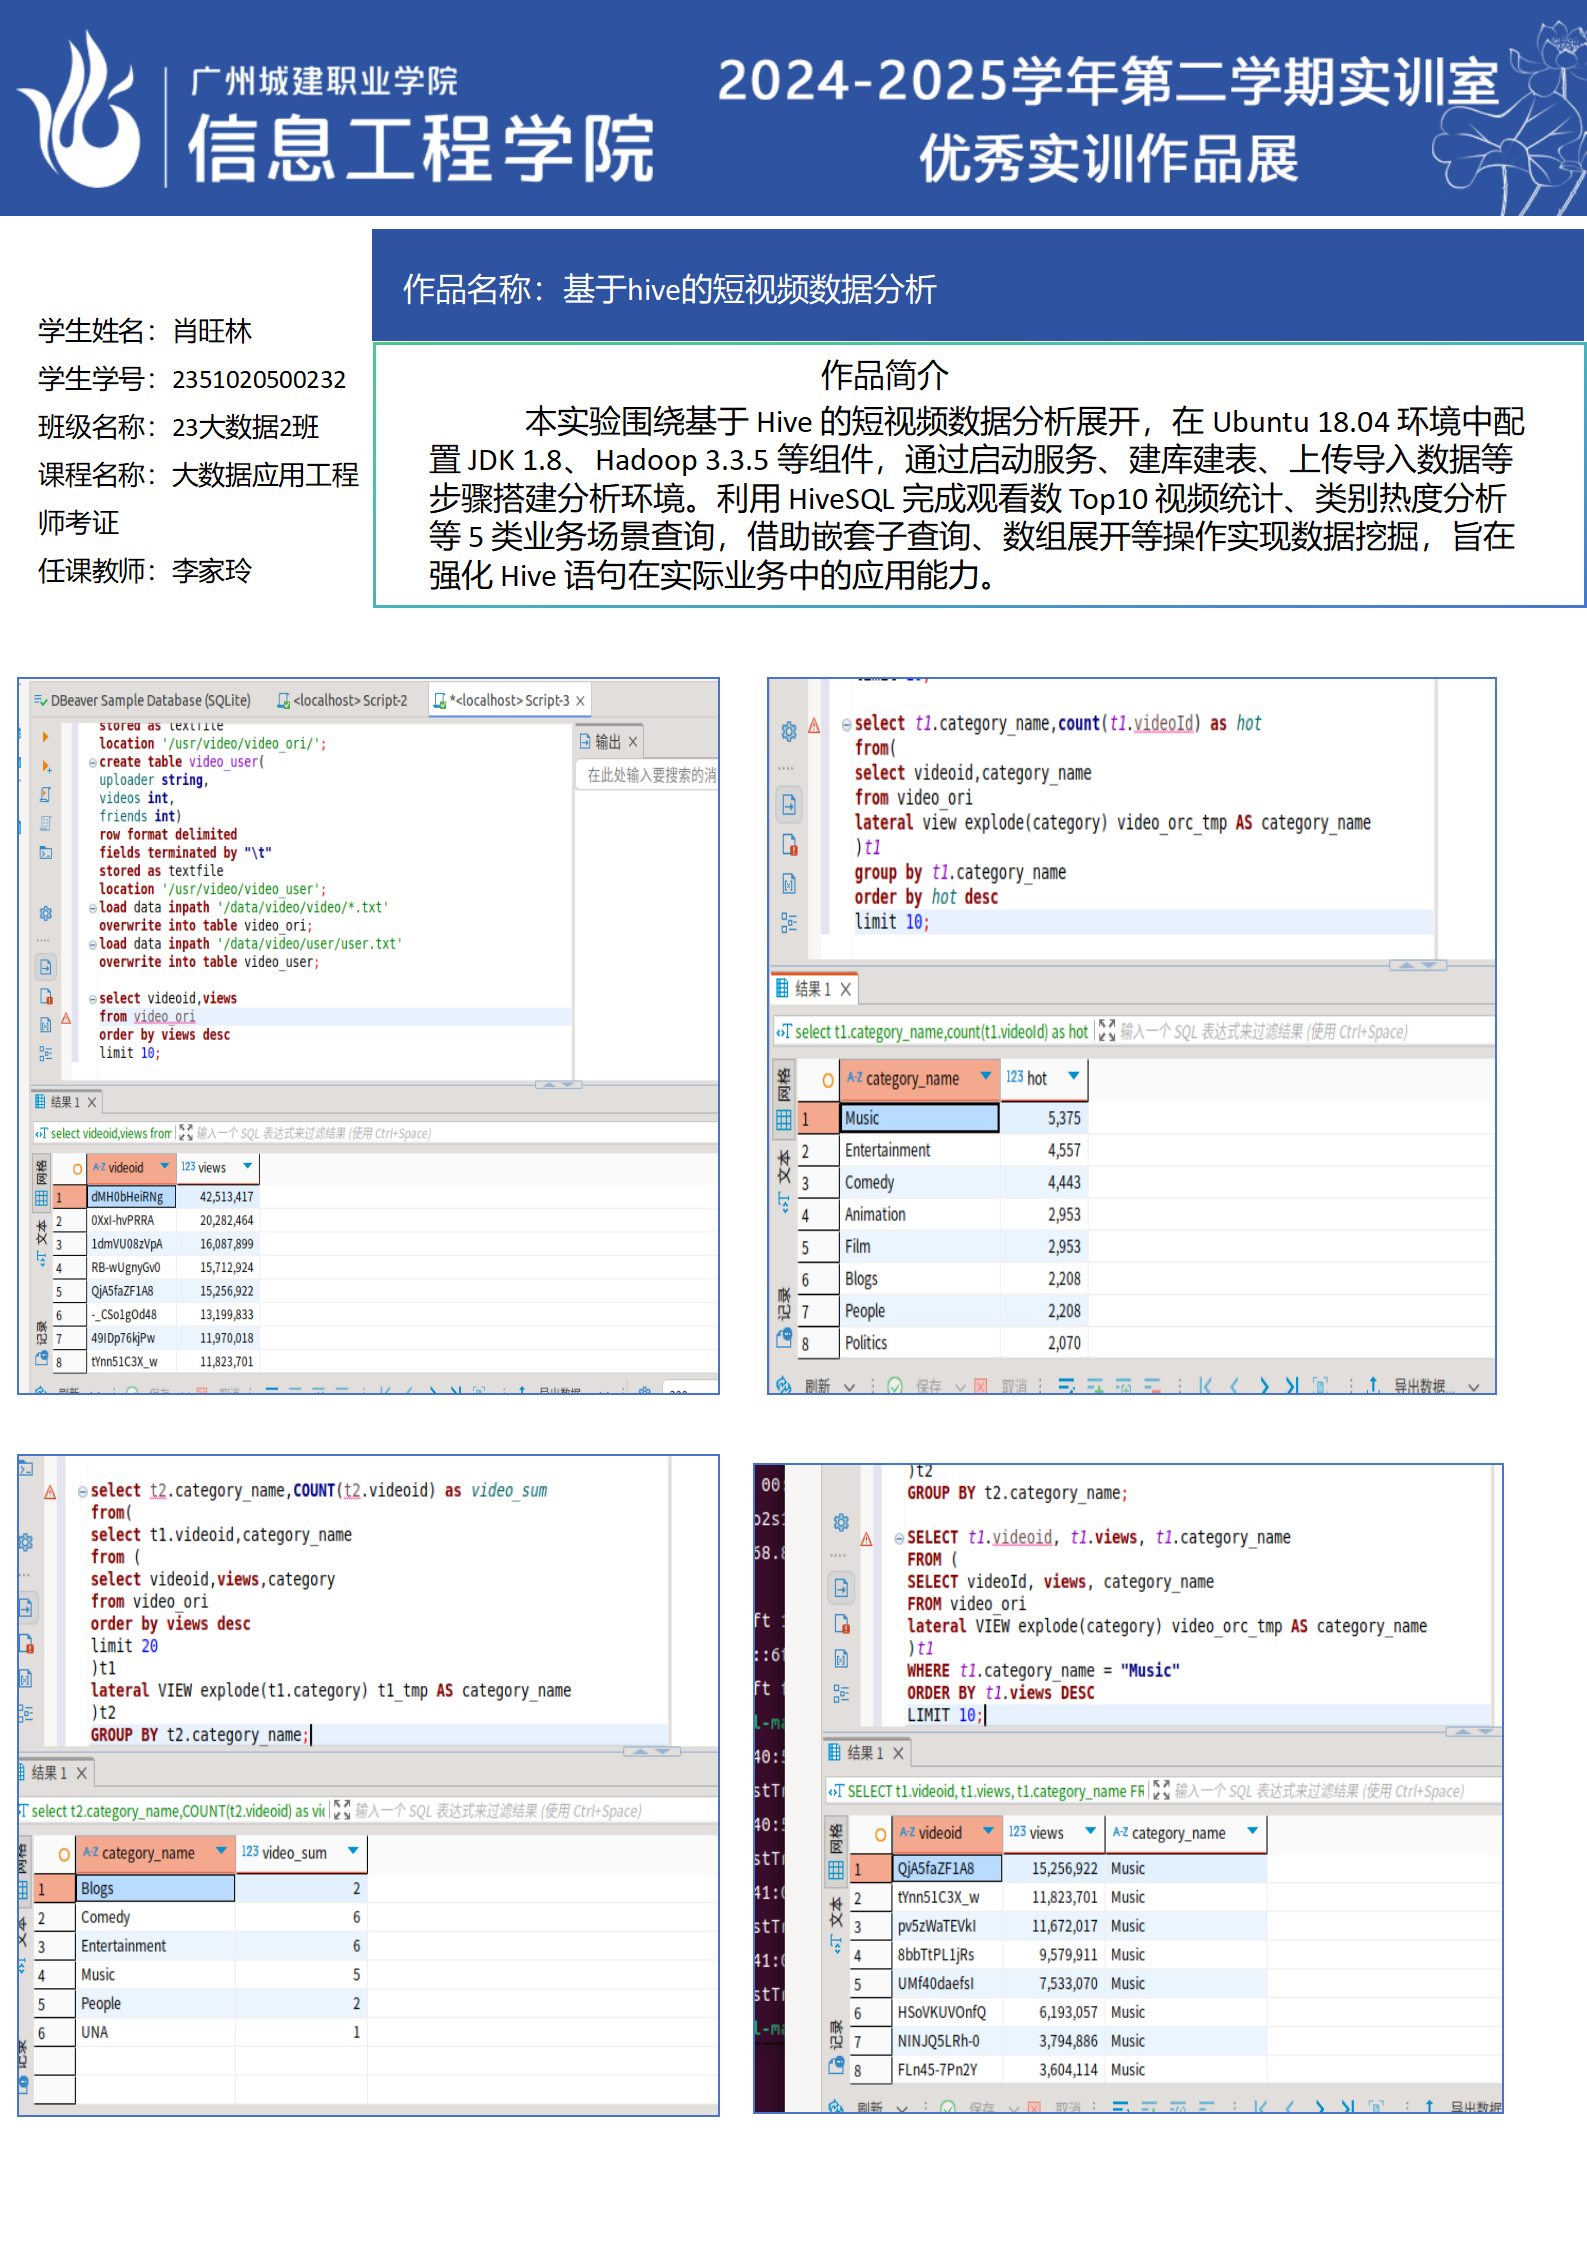Collapse the create table video_user code block
This screenshot has height=2244, width=1587.
92,762
